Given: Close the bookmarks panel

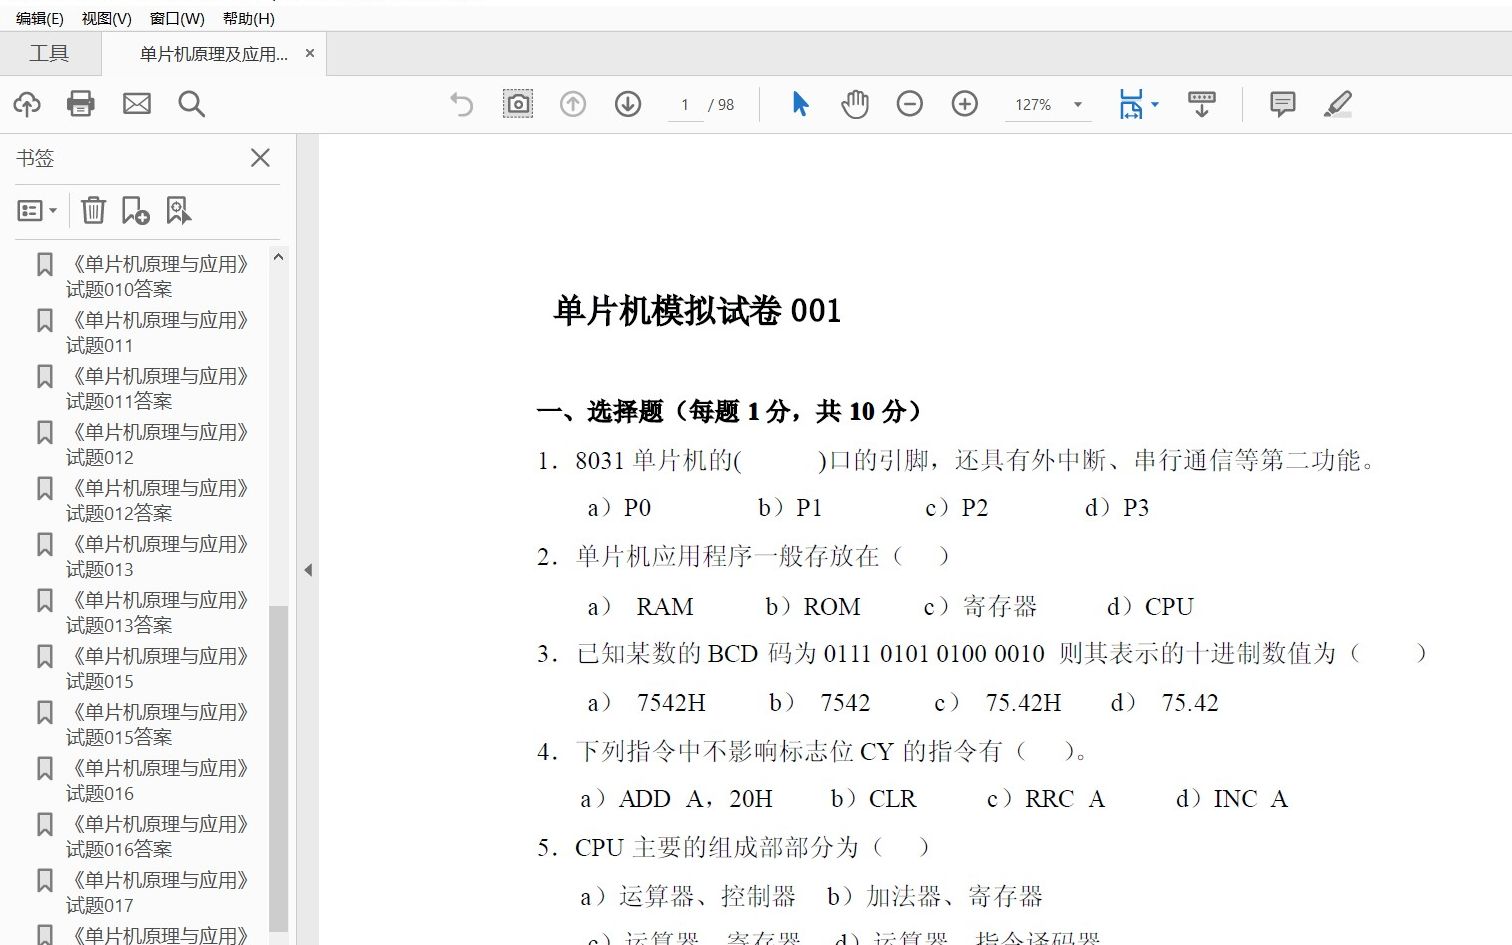Looking at the screenshot, I should 260,158.
